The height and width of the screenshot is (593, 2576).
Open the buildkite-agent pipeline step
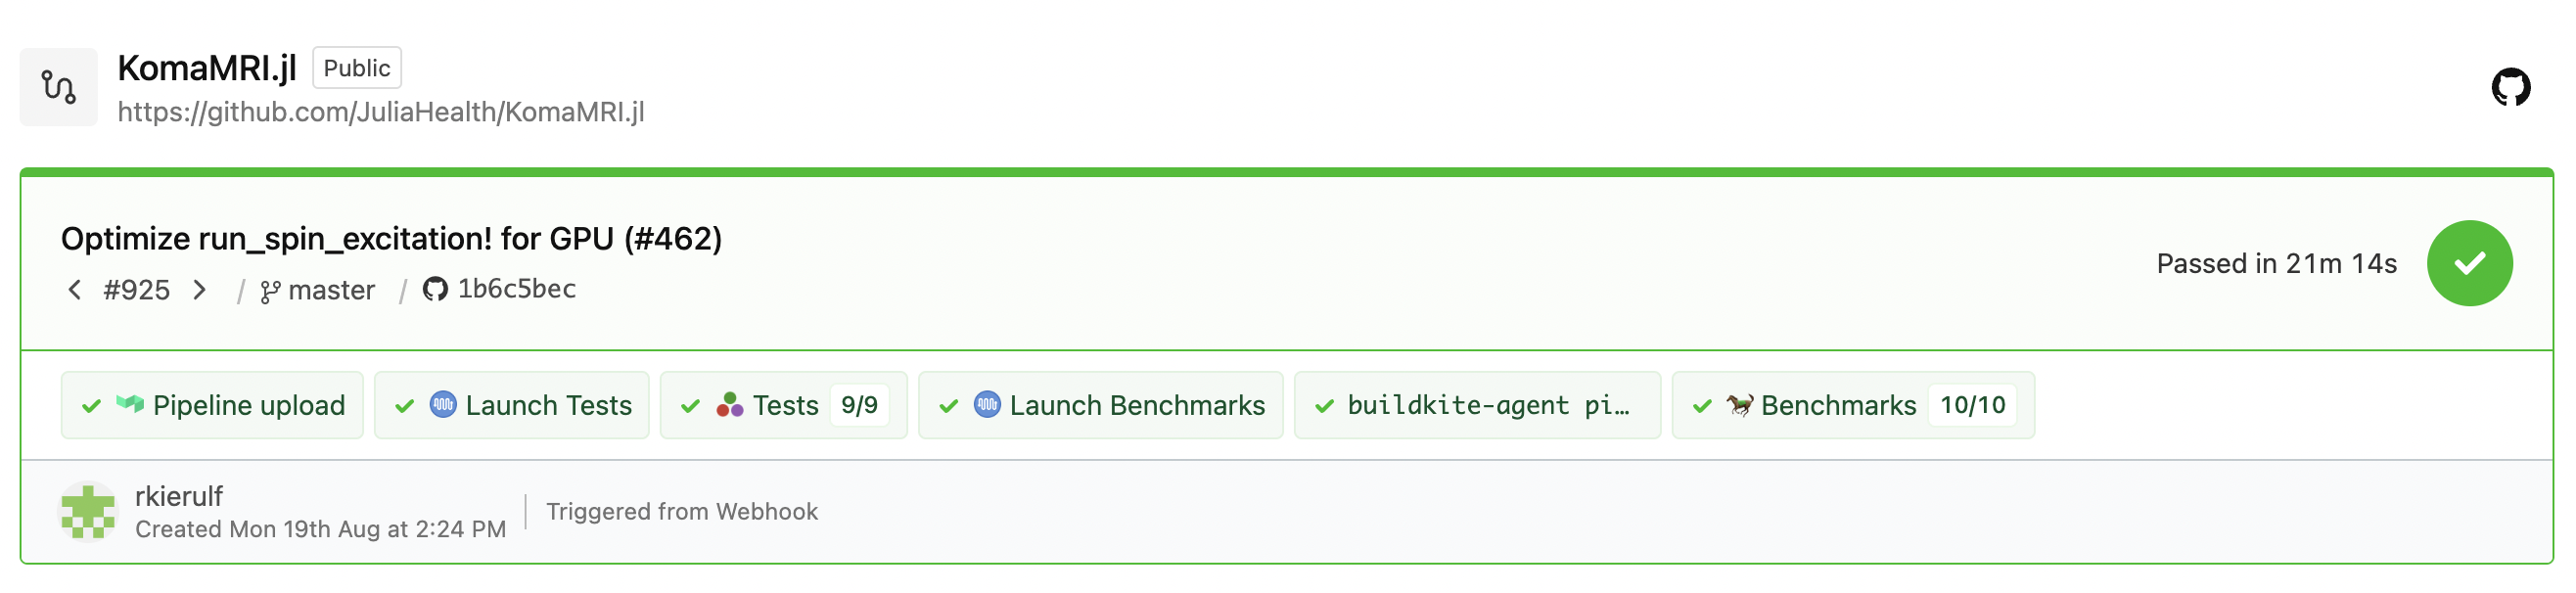[1477, 405]
